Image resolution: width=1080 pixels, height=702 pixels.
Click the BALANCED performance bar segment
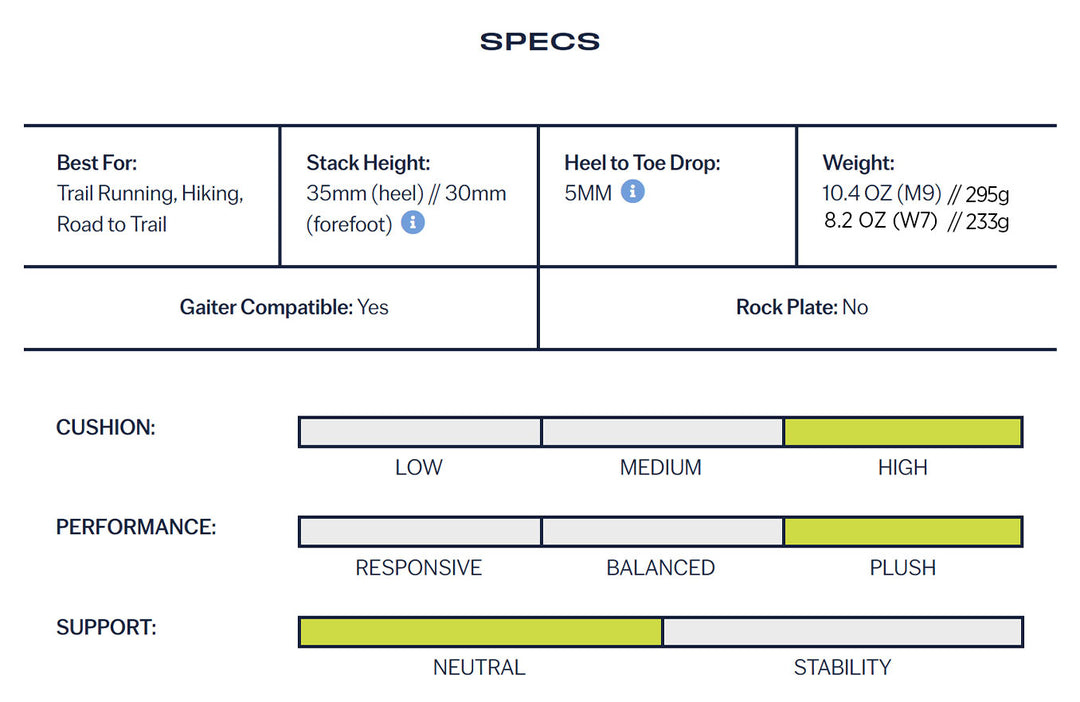[662, 532]
